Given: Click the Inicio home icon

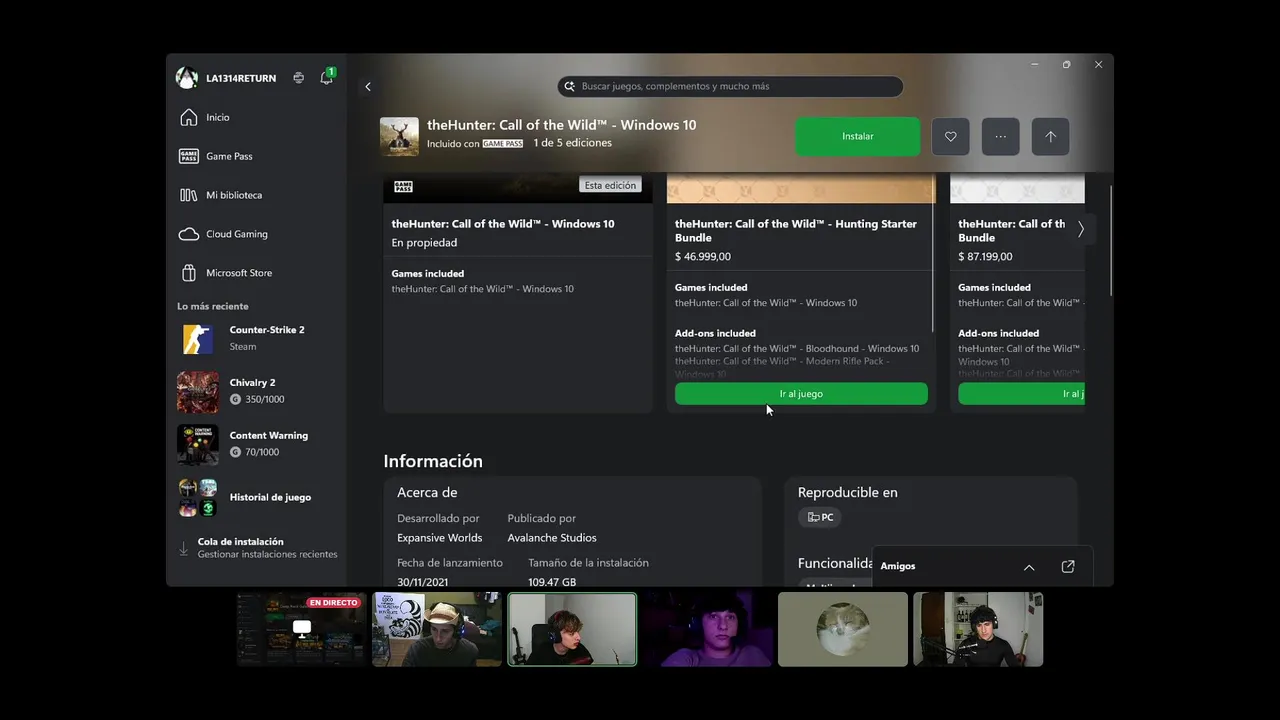Looking at the screenshot, I should (x=188, y=118).
